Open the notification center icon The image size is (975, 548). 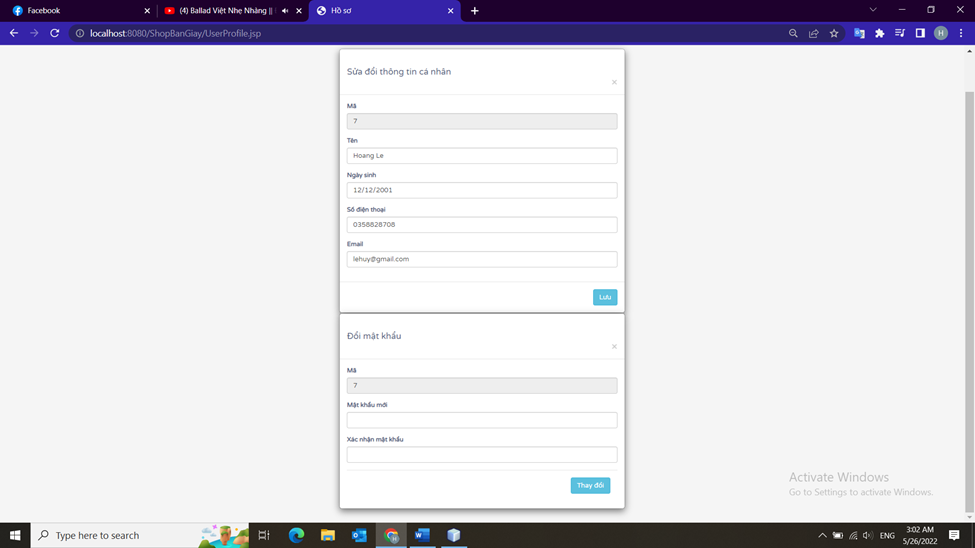954,536
